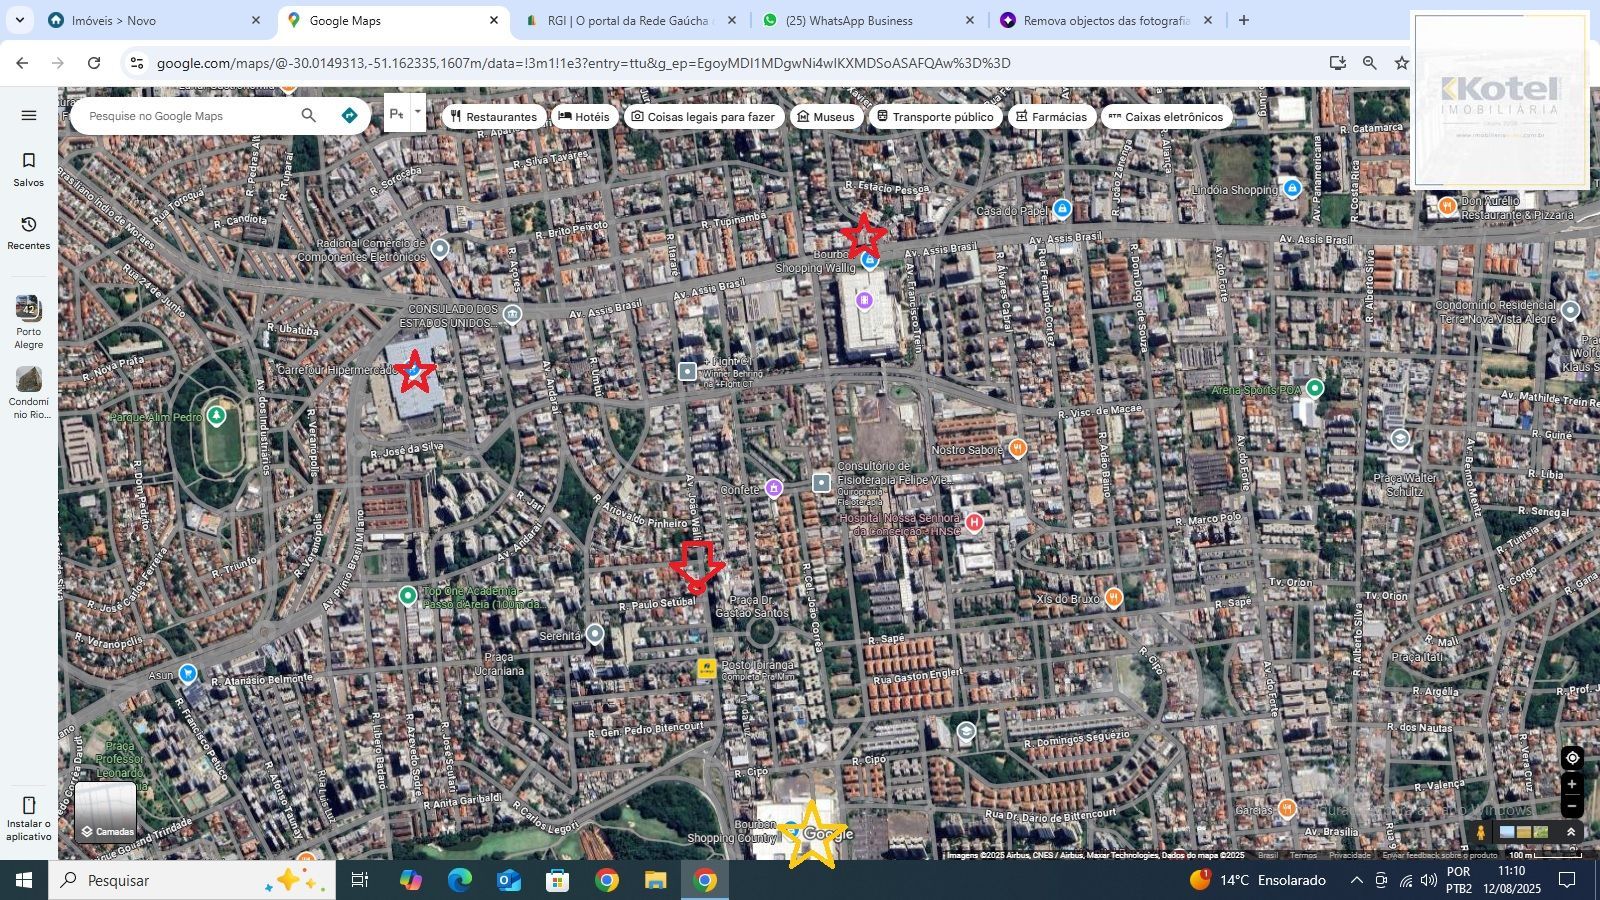The width and height of the screenshot is (1600, 900).
Task: Select the Garcias restaurant pin
Action: tap(1287, 807)
